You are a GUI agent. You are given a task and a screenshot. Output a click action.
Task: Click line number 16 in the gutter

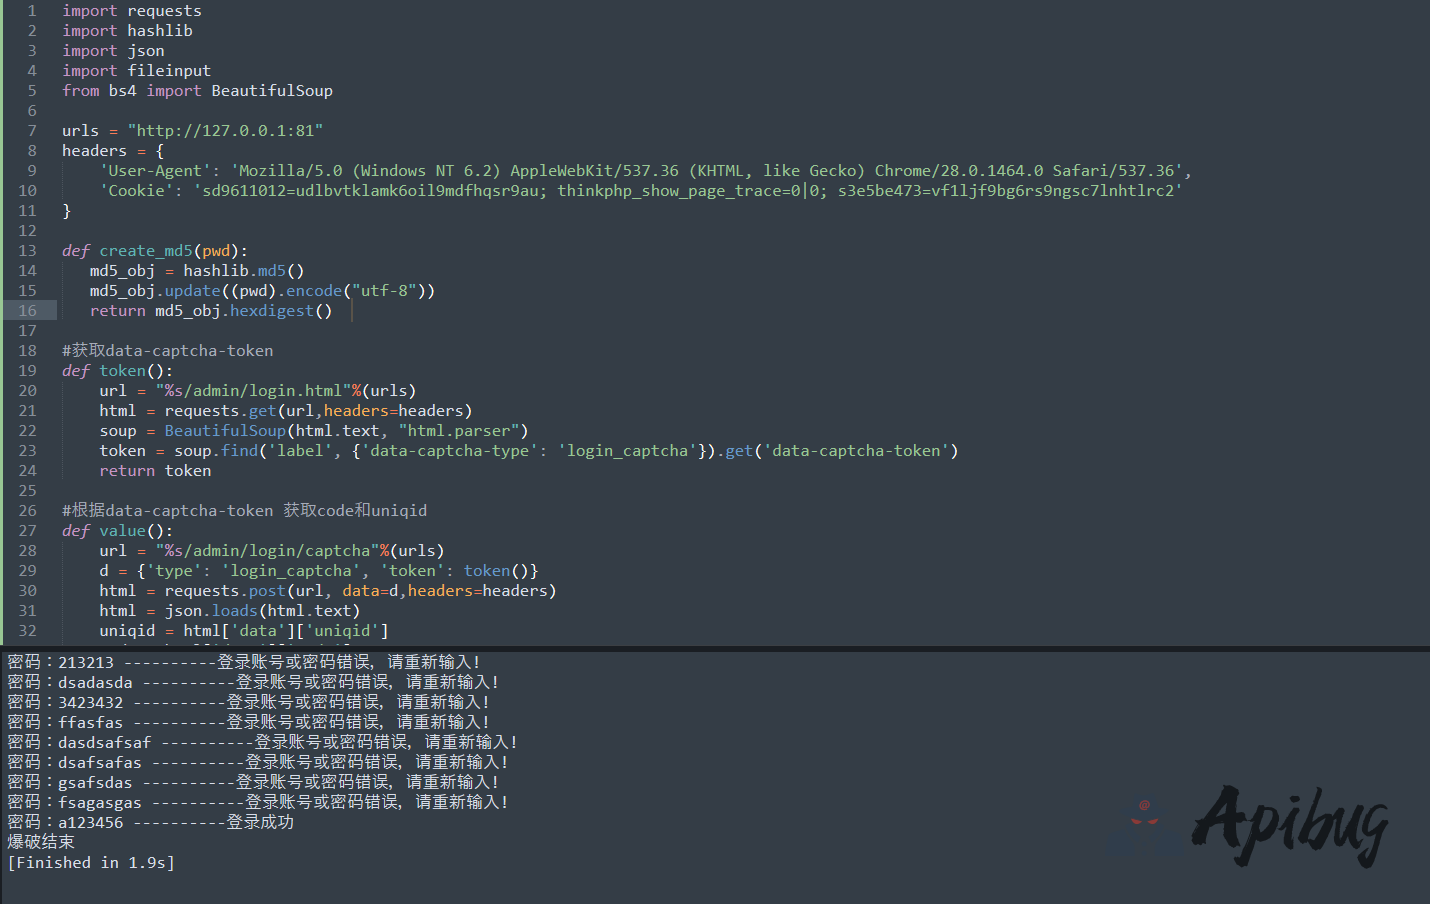pos(27,311)
